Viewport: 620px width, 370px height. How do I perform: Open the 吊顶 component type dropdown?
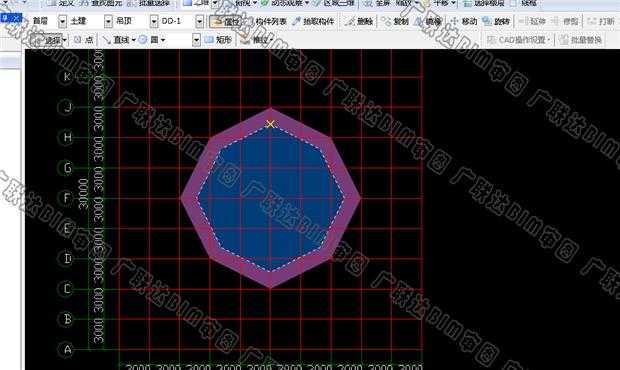pos(154,21)
